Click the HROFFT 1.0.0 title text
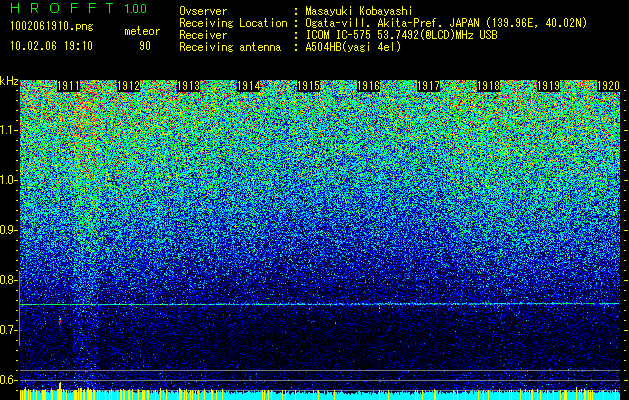Image resolution: width=629 pixels, height=400 pixels. (79, 8)
